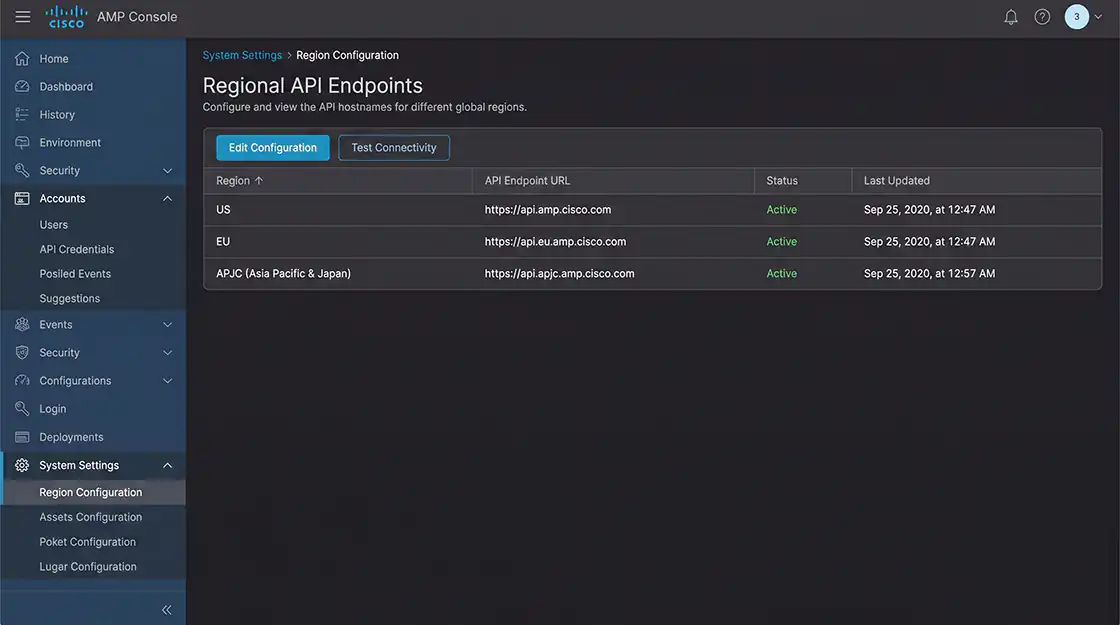Click the https://api.eu.amp.cisco.com URL
Image resolution: width=1120 pixels, height=625 pixels.
(555, 241)
